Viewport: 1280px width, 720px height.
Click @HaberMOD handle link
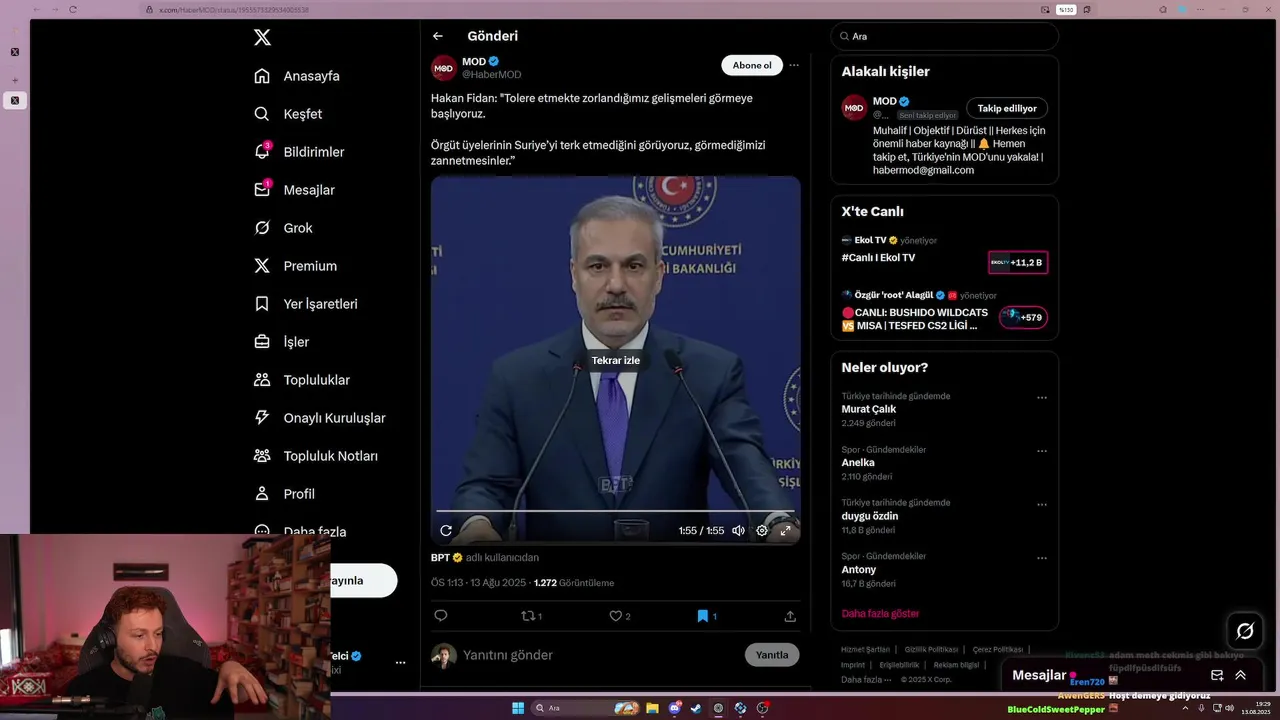pyautogui.click(x=491, y=75)
